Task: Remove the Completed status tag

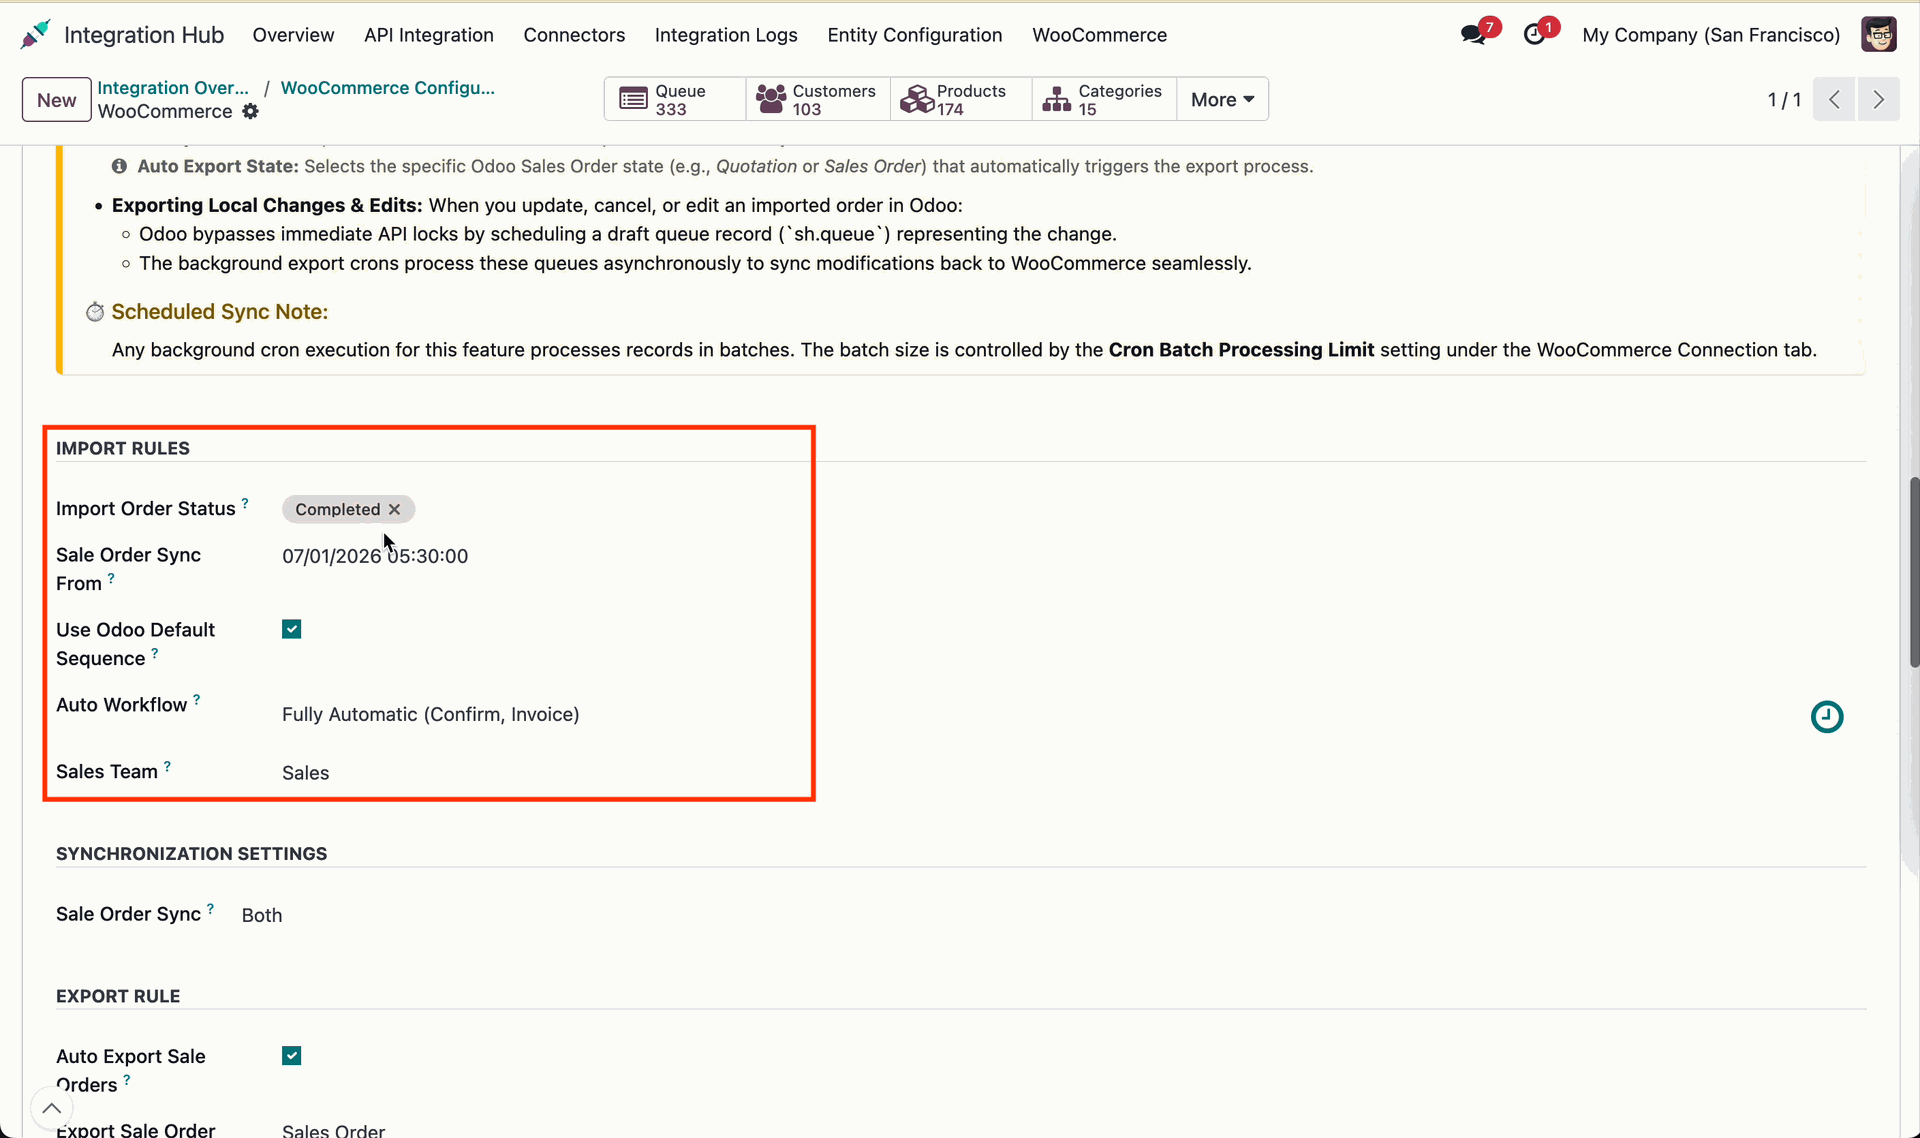Action: (395, 509)
